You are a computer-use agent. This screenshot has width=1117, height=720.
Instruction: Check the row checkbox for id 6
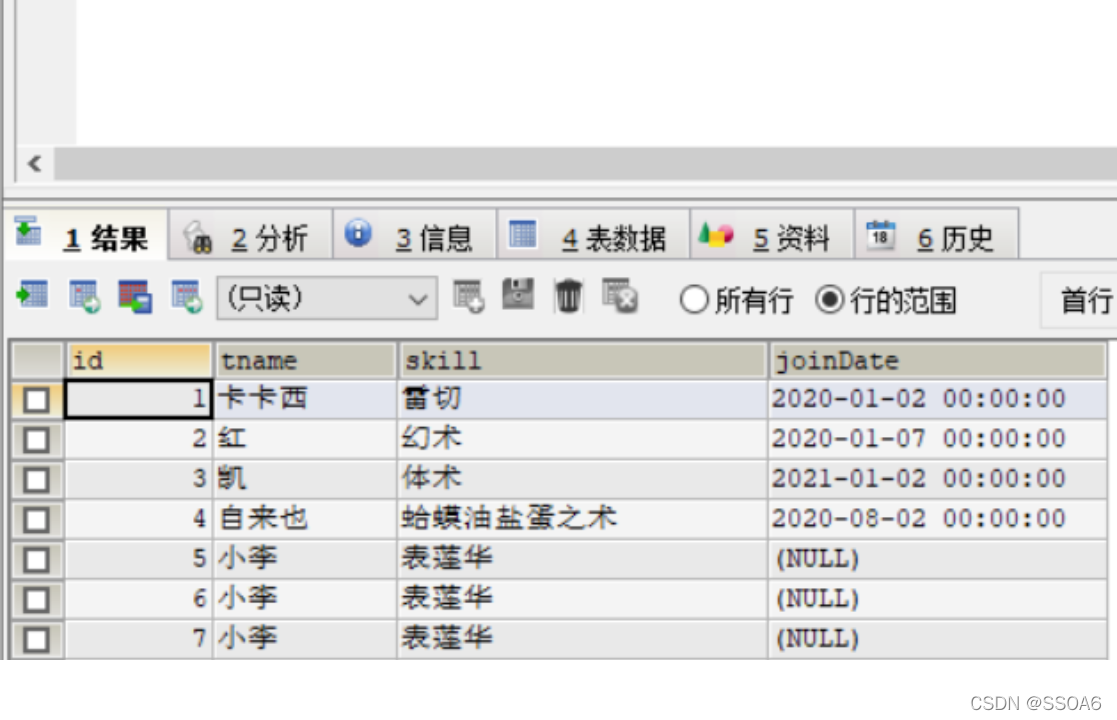tap(36, 599)
